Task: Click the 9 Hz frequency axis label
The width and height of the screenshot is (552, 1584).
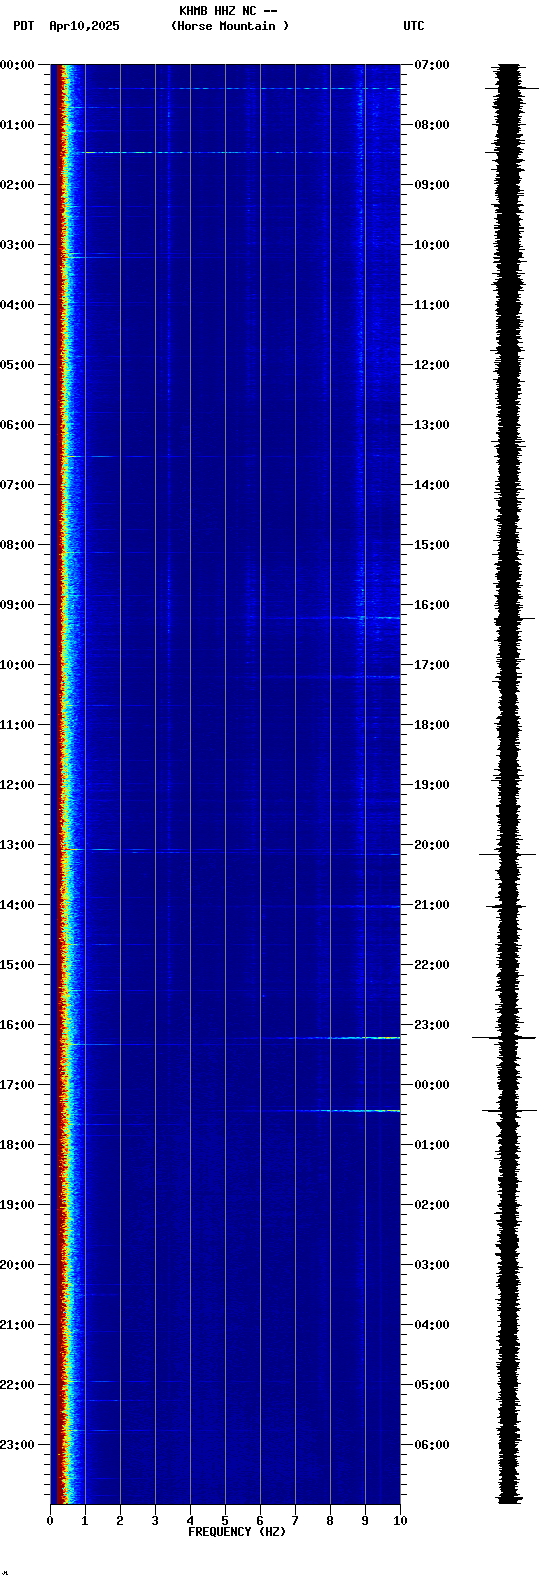Action: (365, 1521)
